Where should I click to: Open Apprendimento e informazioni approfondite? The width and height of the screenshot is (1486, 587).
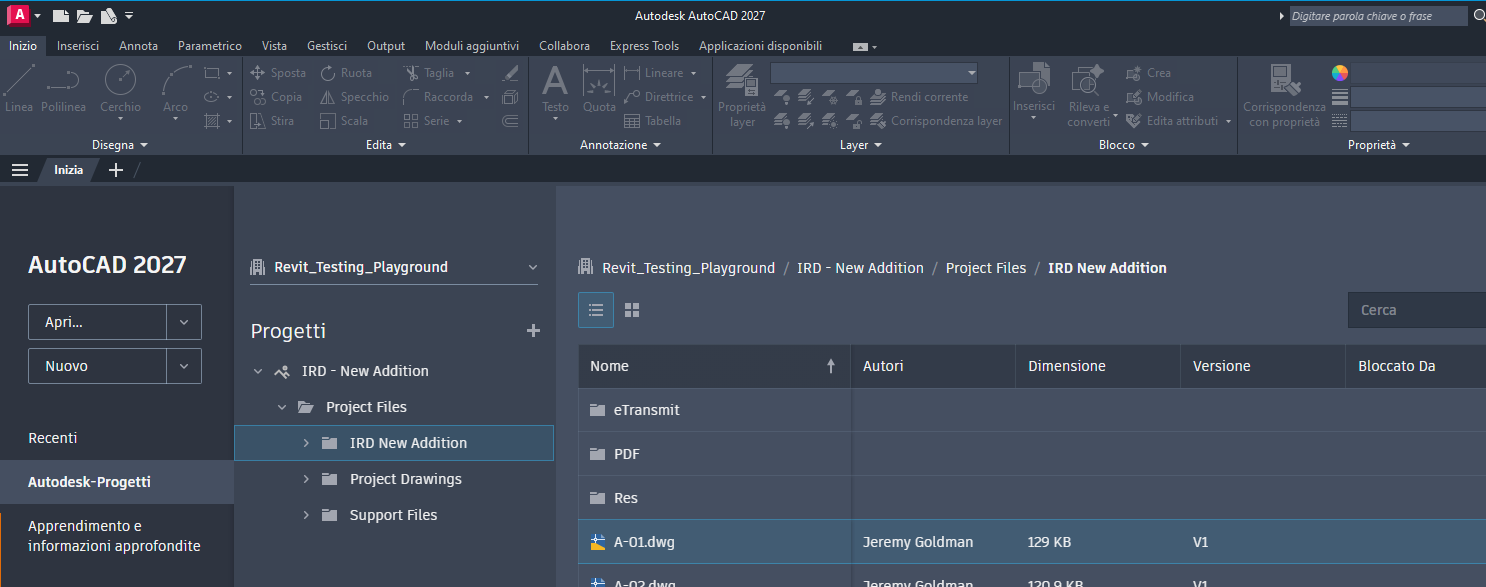(x=115, y=536)
